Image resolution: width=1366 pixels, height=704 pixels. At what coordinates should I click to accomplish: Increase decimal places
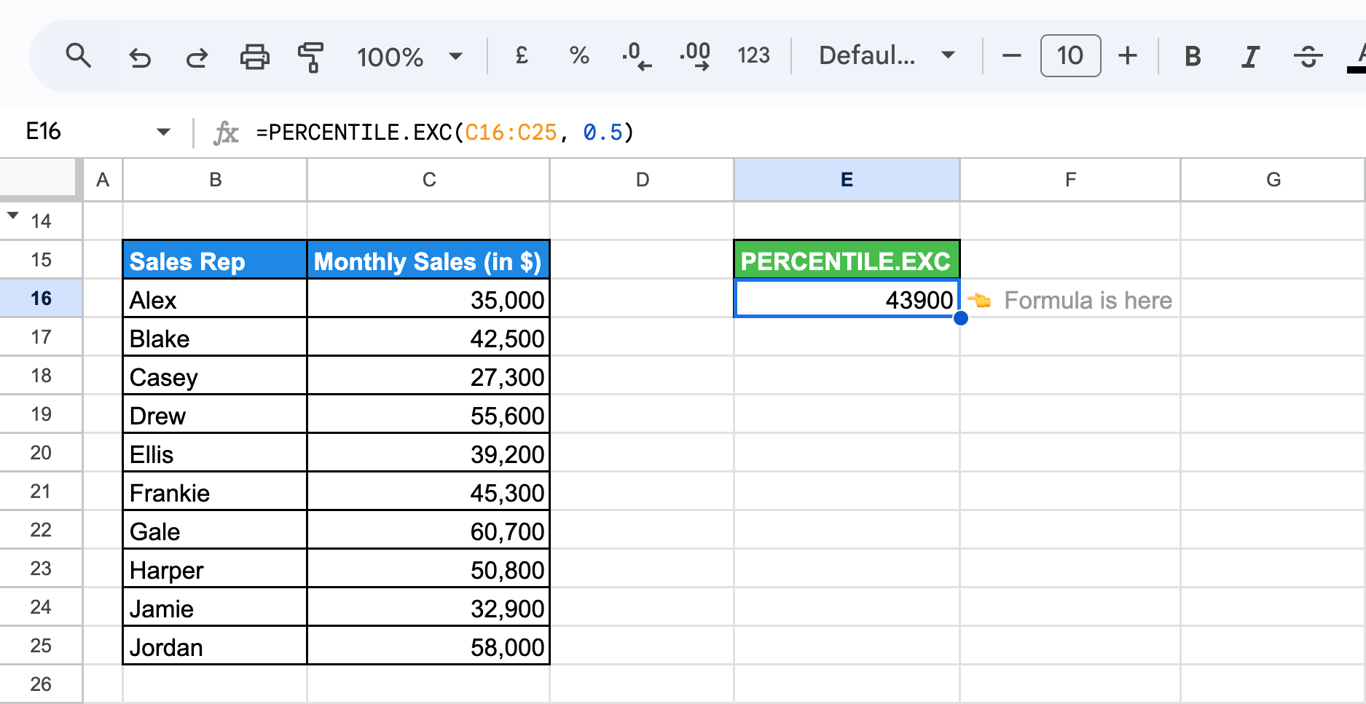(x=695, y=56)
